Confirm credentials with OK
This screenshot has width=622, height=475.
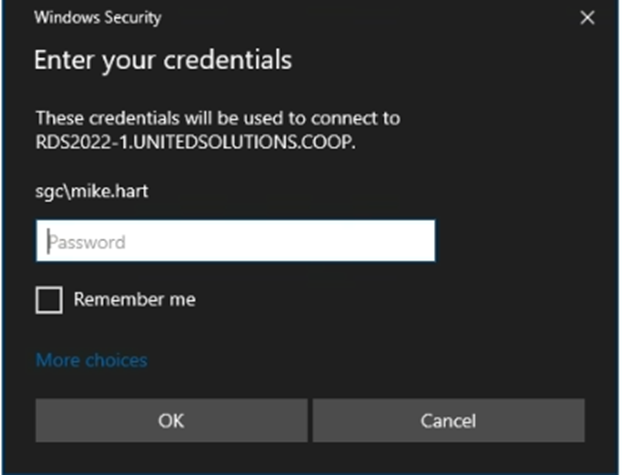[171, 421]
